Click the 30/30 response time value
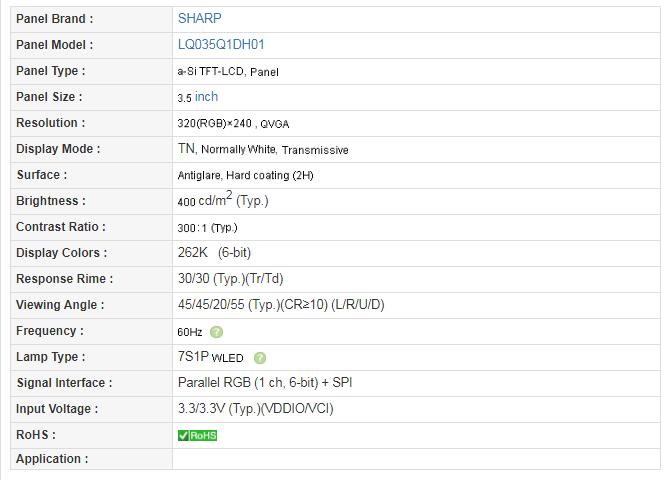Image resolution: width=669 pixels, height=480 pixels. pos(231,279)
